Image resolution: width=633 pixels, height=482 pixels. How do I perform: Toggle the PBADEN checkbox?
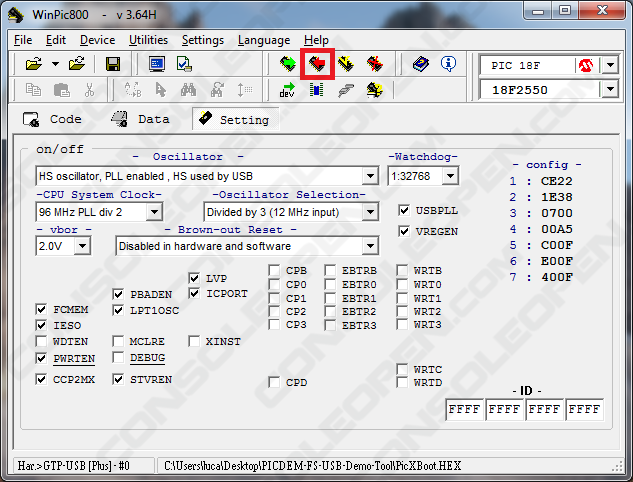coord(118,294)
